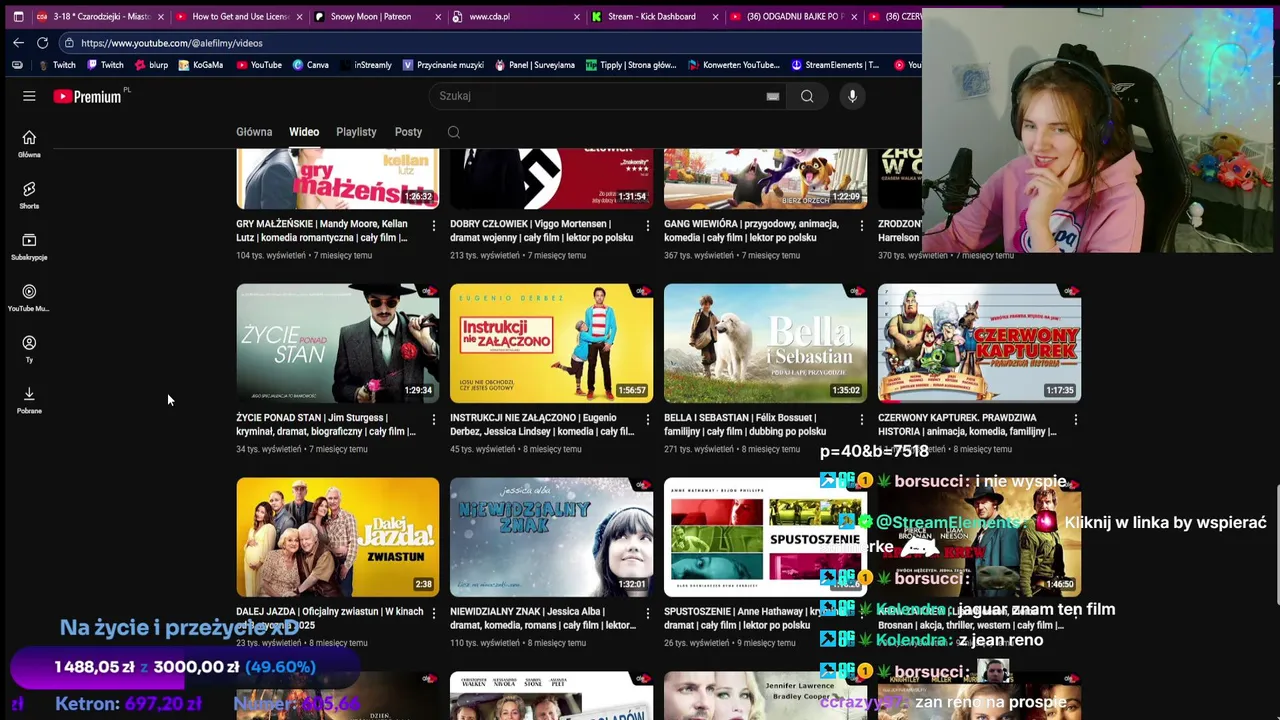
Task: Search within channel magnifier icon
Action: pyautogui.click(x=454, y=132)
